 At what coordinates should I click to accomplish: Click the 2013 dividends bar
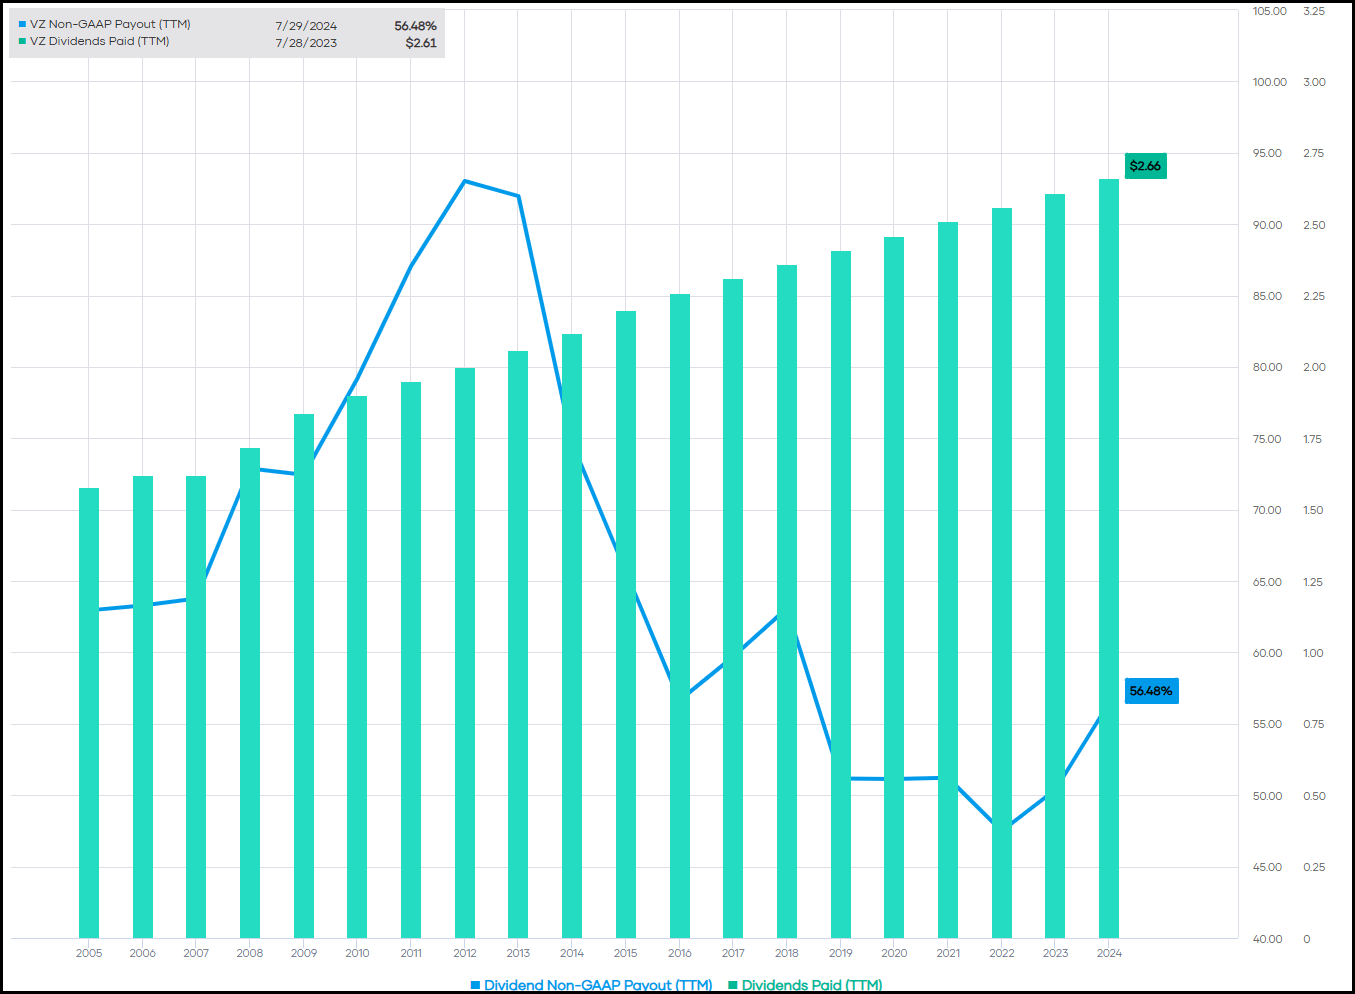[x=518, y=645]
